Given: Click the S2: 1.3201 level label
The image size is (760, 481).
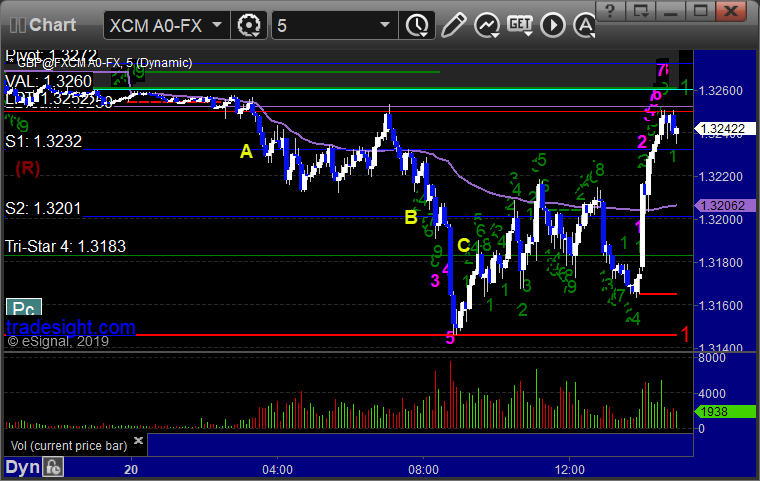Looking at the screenshot, I should click(x=43, y=208).
